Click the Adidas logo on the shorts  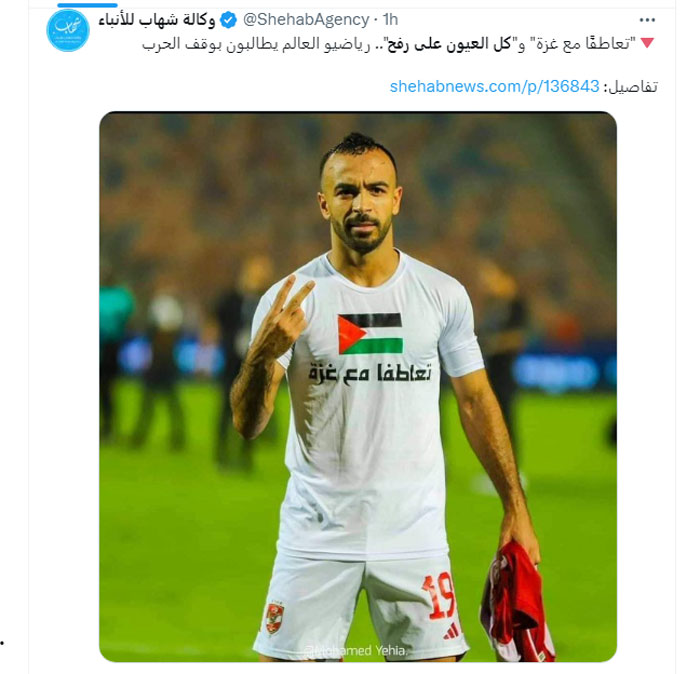[451, 631]
